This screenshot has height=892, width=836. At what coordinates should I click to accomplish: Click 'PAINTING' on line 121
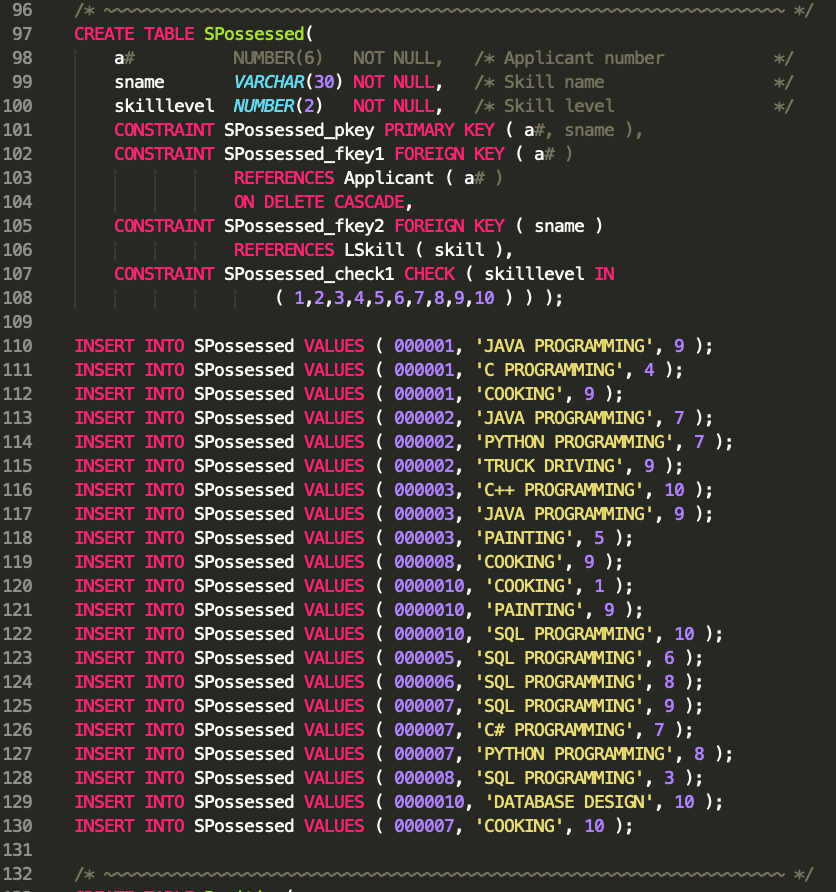click(535, 610)
